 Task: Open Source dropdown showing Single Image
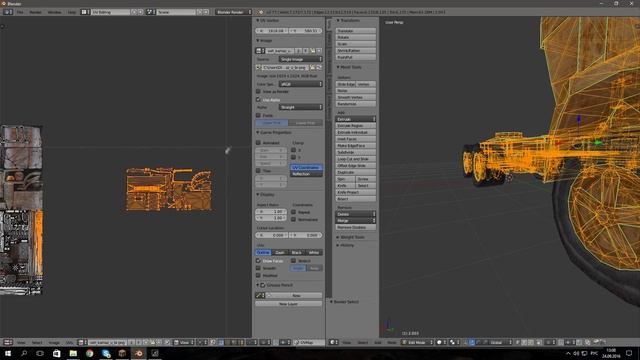[x=300, y=59]
